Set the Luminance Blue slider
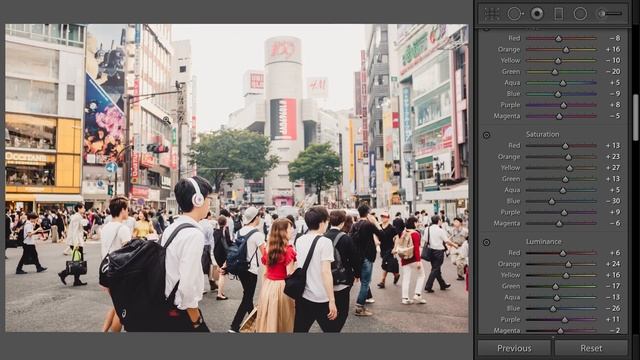The width and height of the screenshot is (640, 360). click(561, 309)
